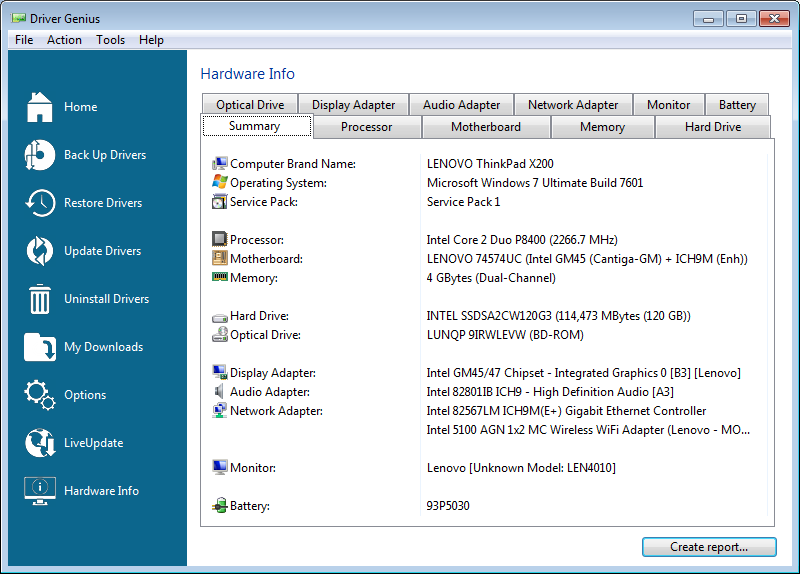Click the Battery icon in summary list

[x=220, y=506]
